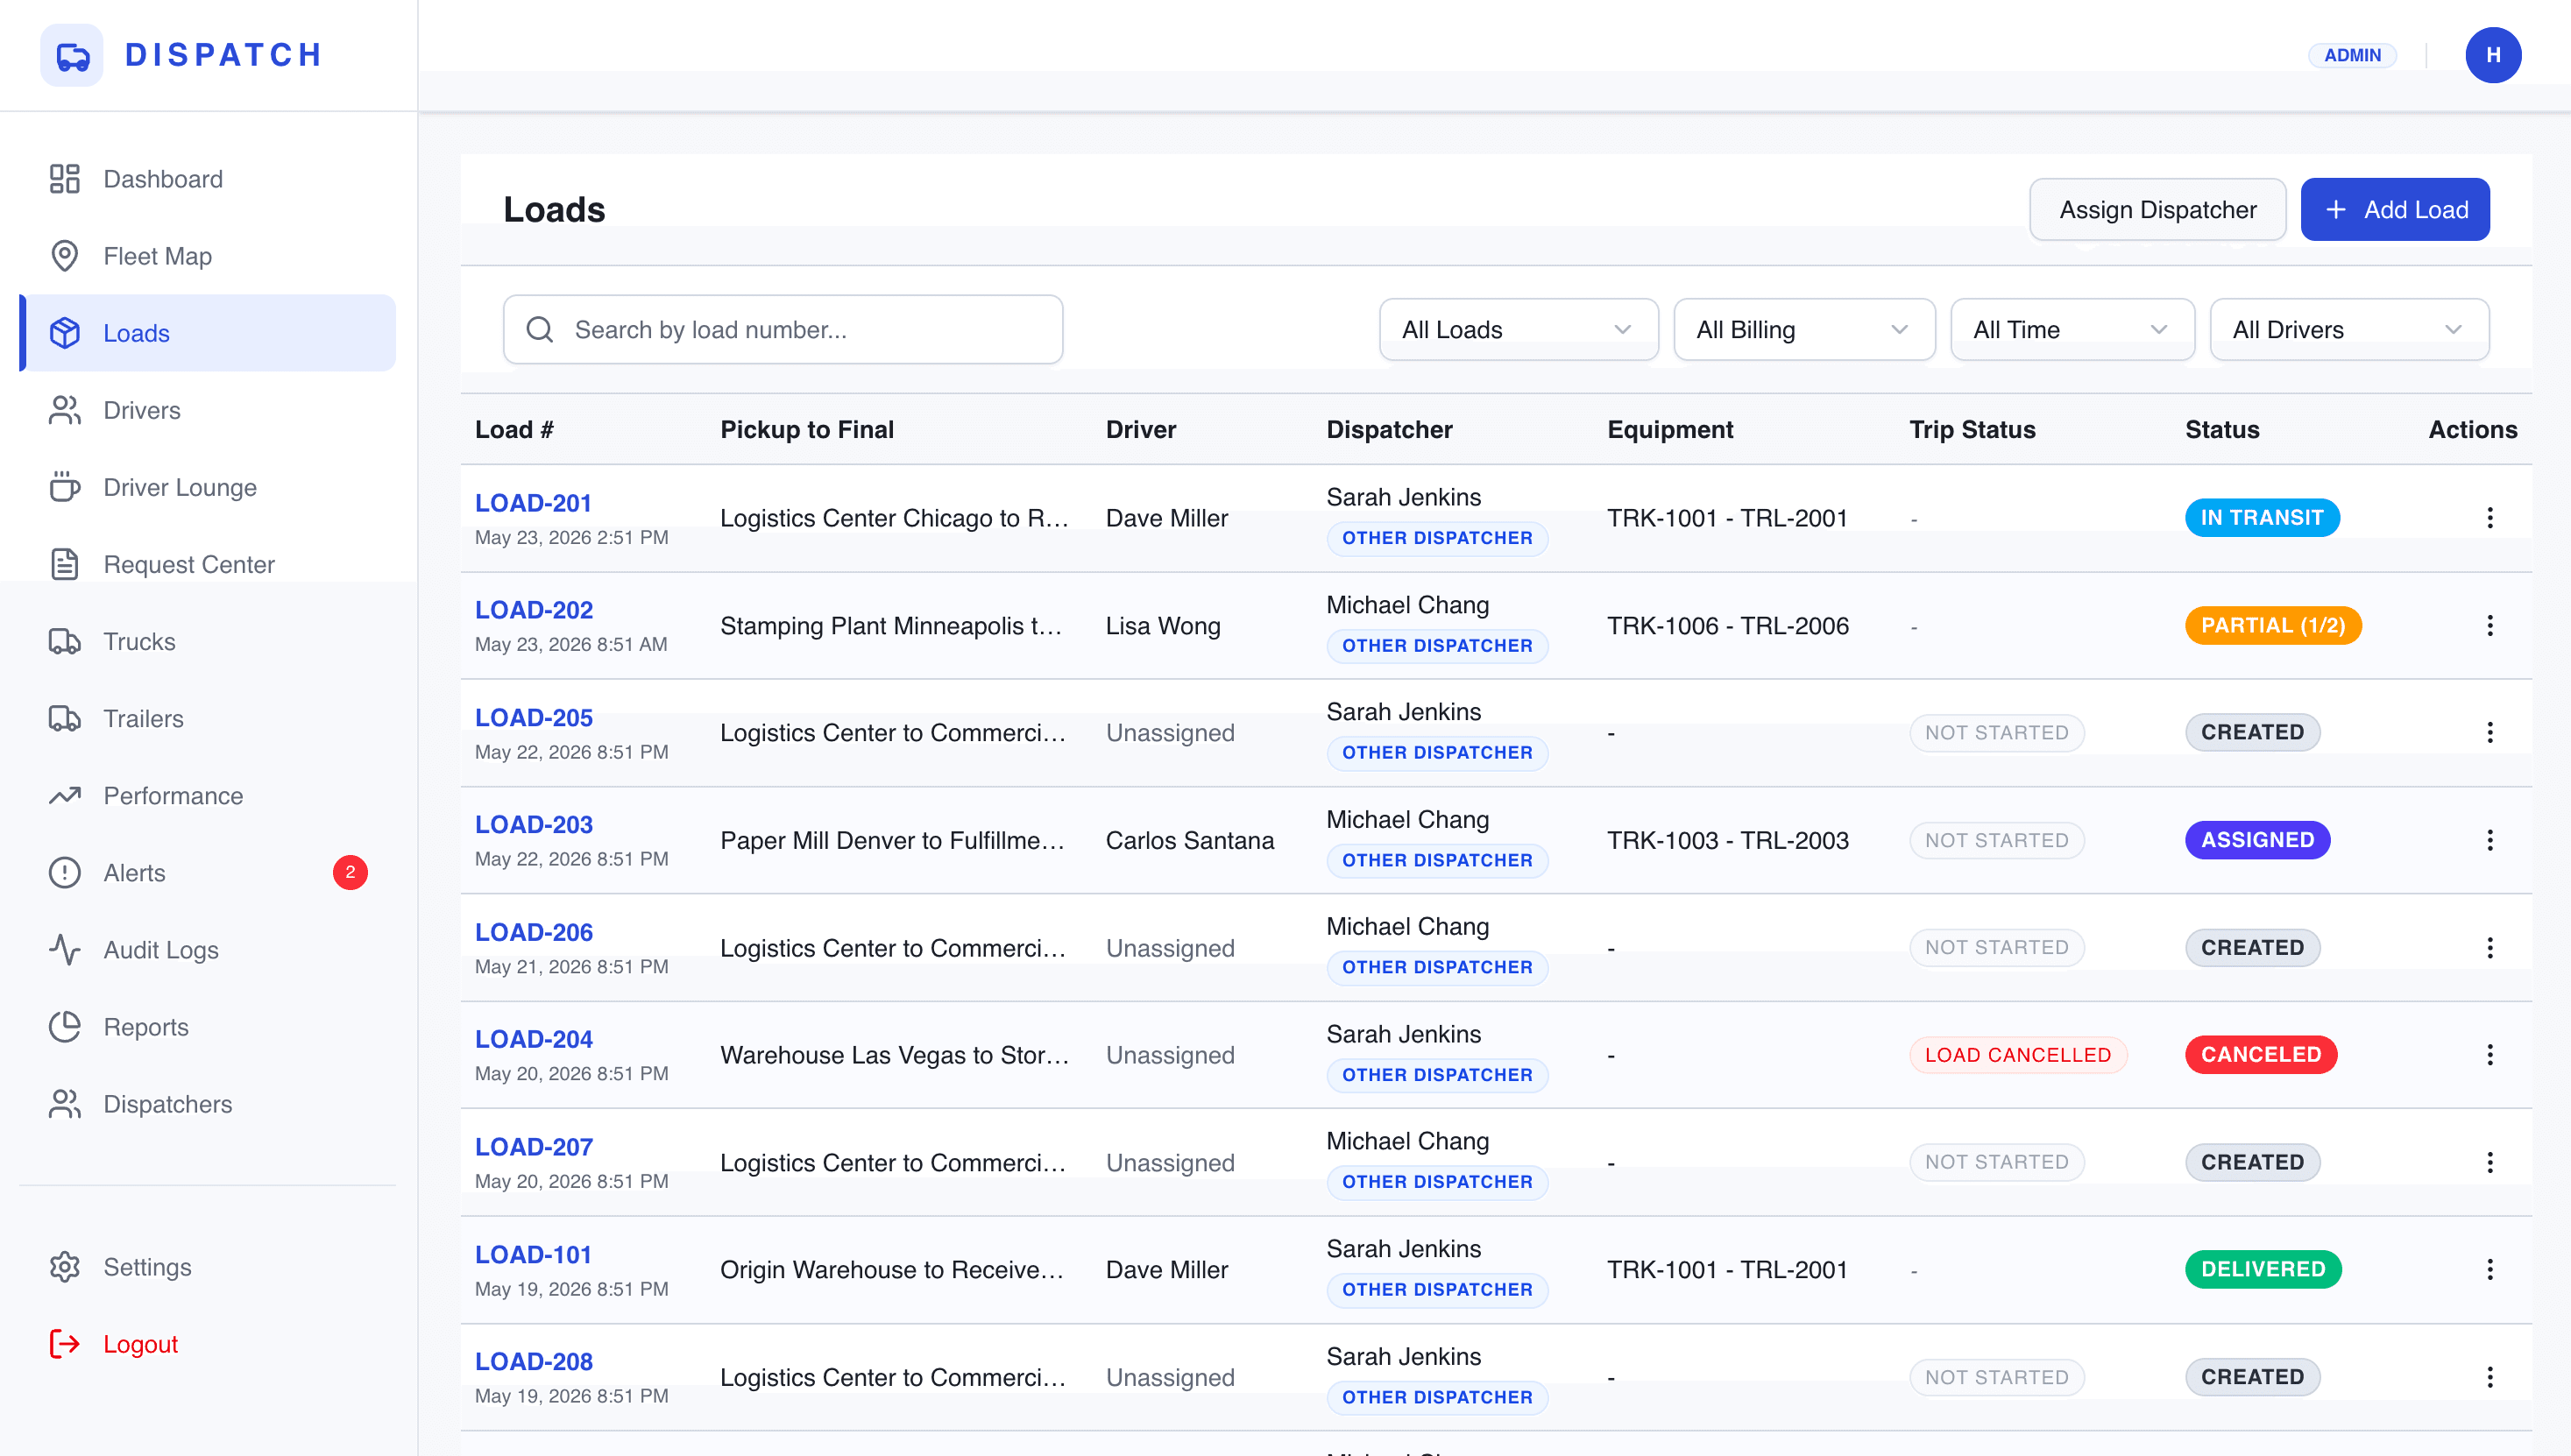2571x1456 pixels.
Task: Click the ASSIGNED status badge
Action: click(x=2257, y=840)
